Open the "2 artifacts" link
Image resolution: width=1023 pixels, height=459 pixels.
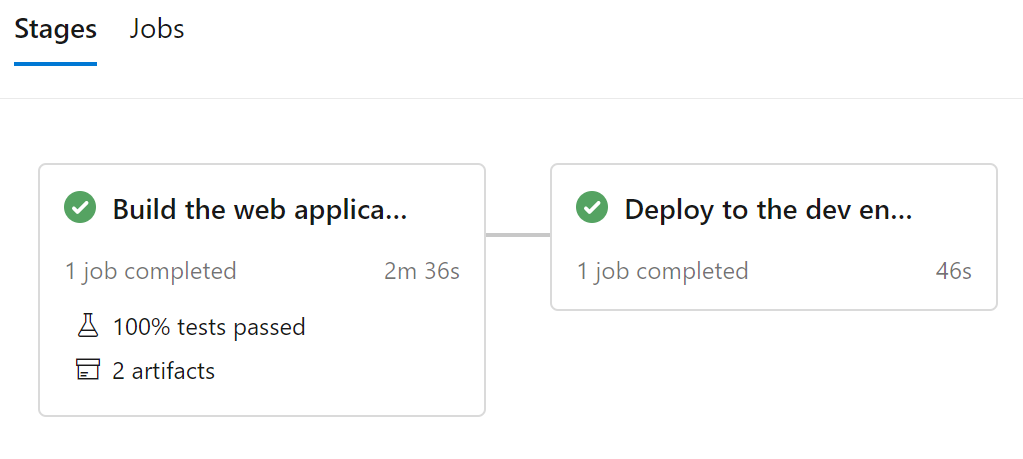pos(164,371)
